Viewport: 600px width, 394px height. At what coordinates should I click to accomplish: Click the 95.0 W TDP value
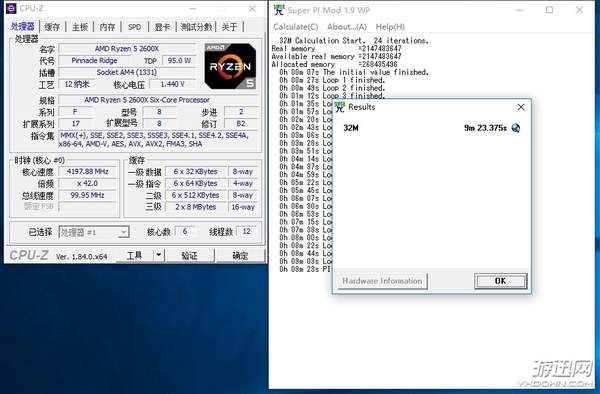pyautogui.click(x=179, y=60)
